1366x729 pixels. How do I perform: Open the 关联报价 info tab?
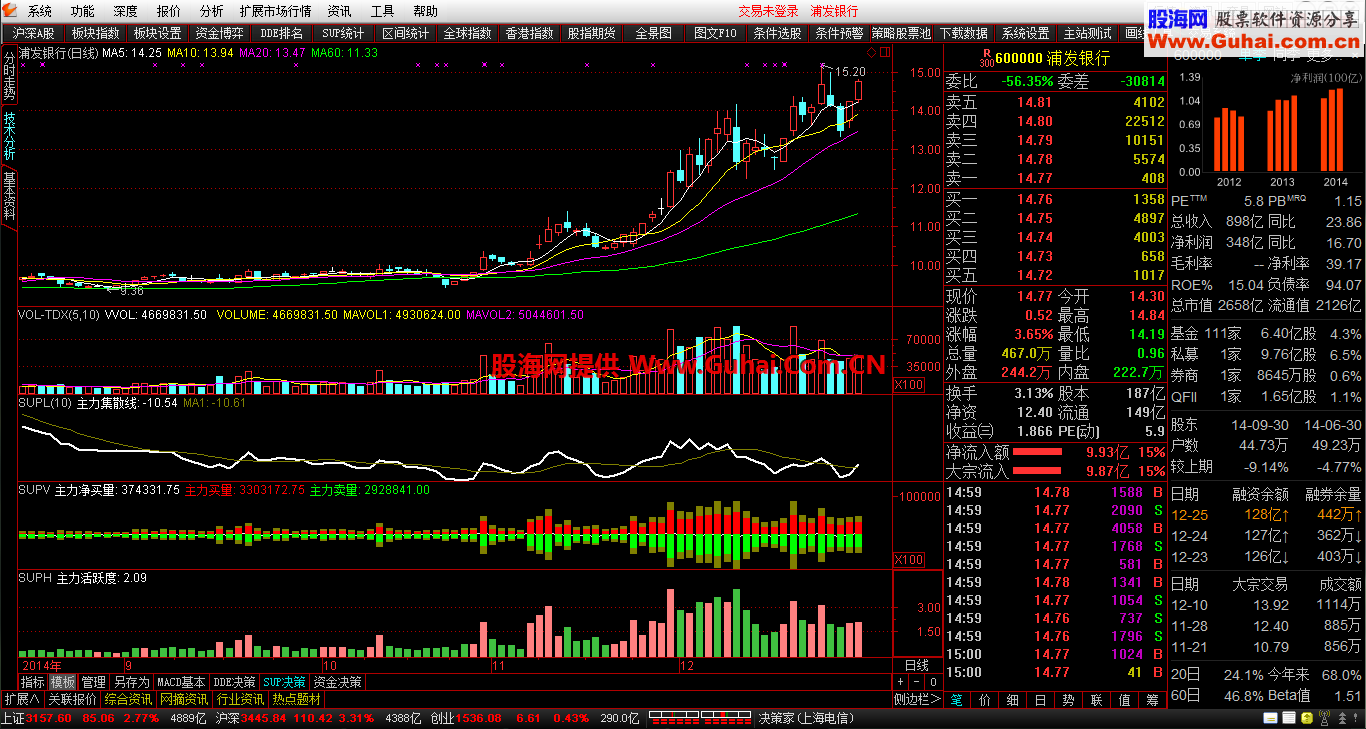[73, 699]
